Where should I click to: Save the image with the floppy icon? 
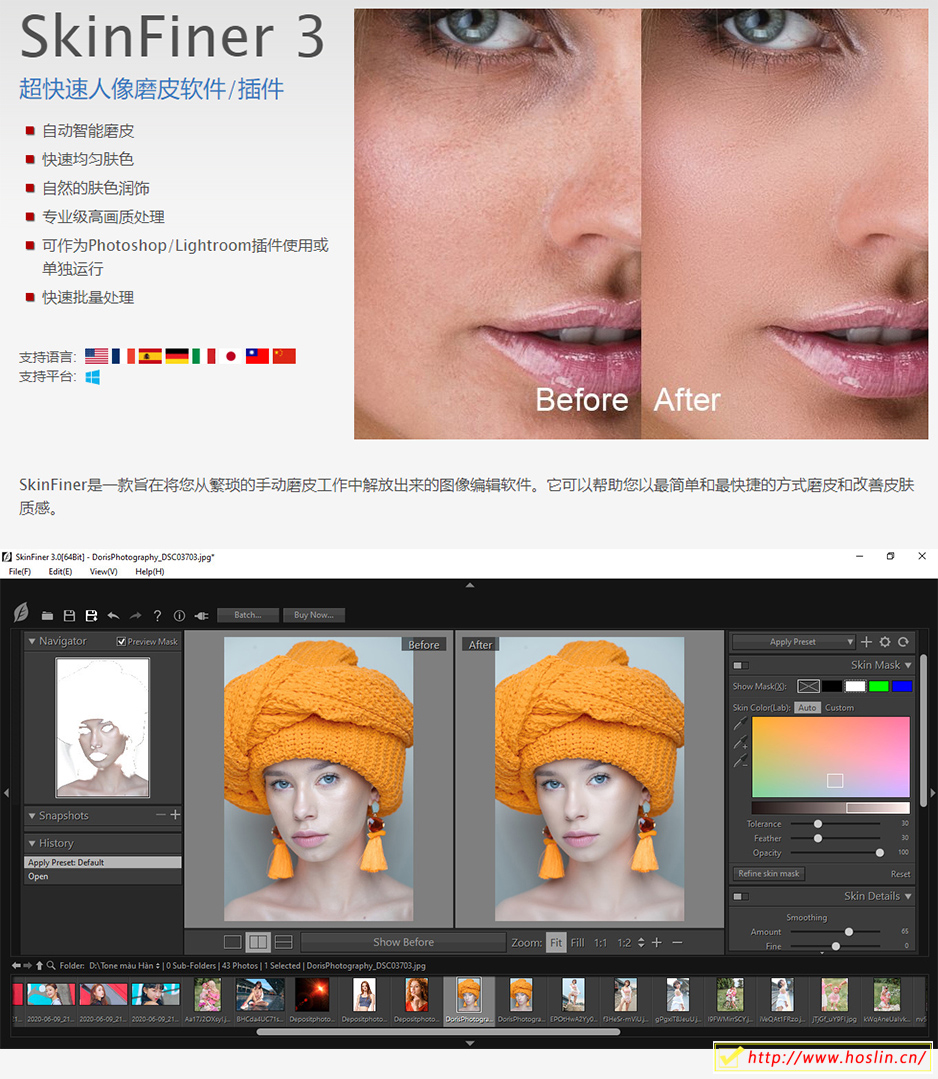click(x=70, y=615)
